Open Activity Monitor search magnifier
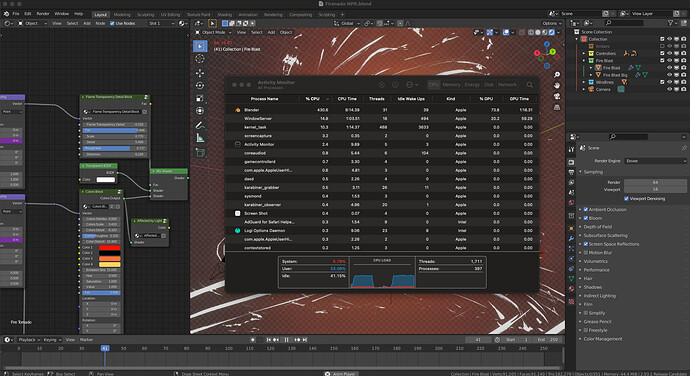This screenshot has height=376, width=690. [x=529, y=85]
